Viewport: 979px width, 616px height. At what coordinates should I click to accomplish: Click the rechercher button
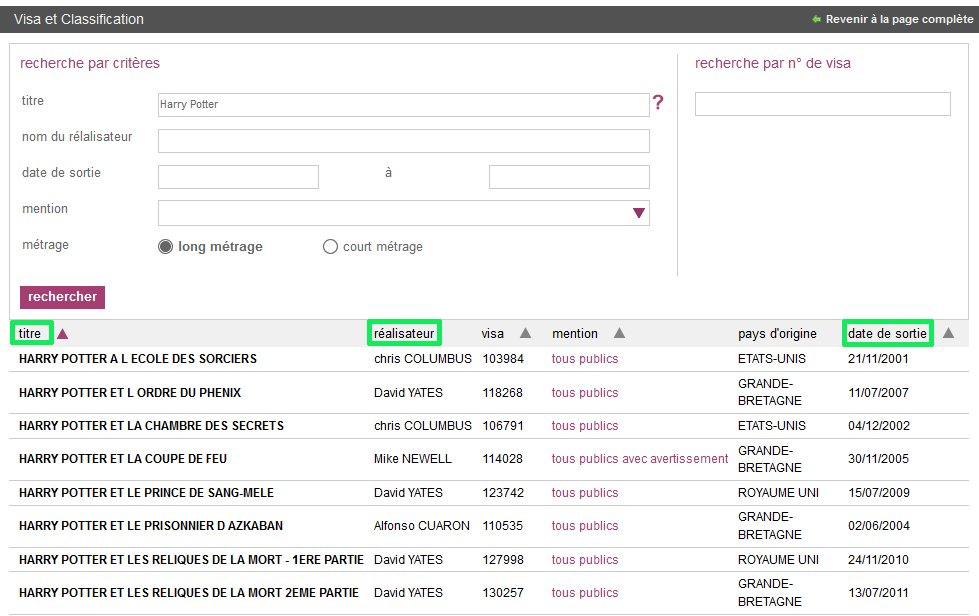tap(62, 297)
